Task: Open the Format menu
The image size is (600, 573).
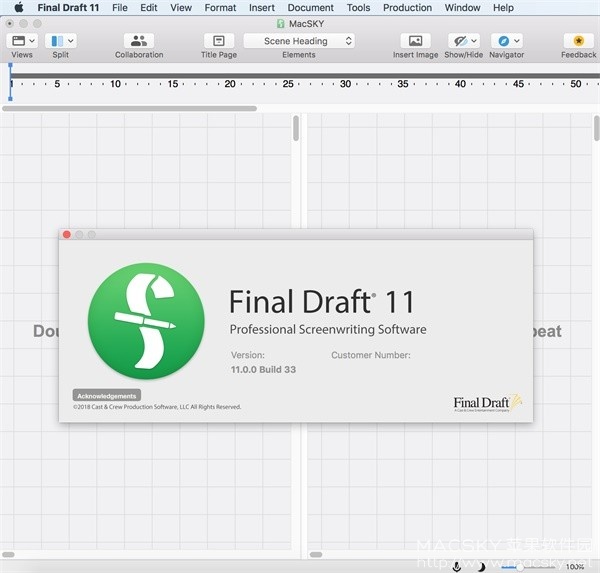Action: coord(220,8)
